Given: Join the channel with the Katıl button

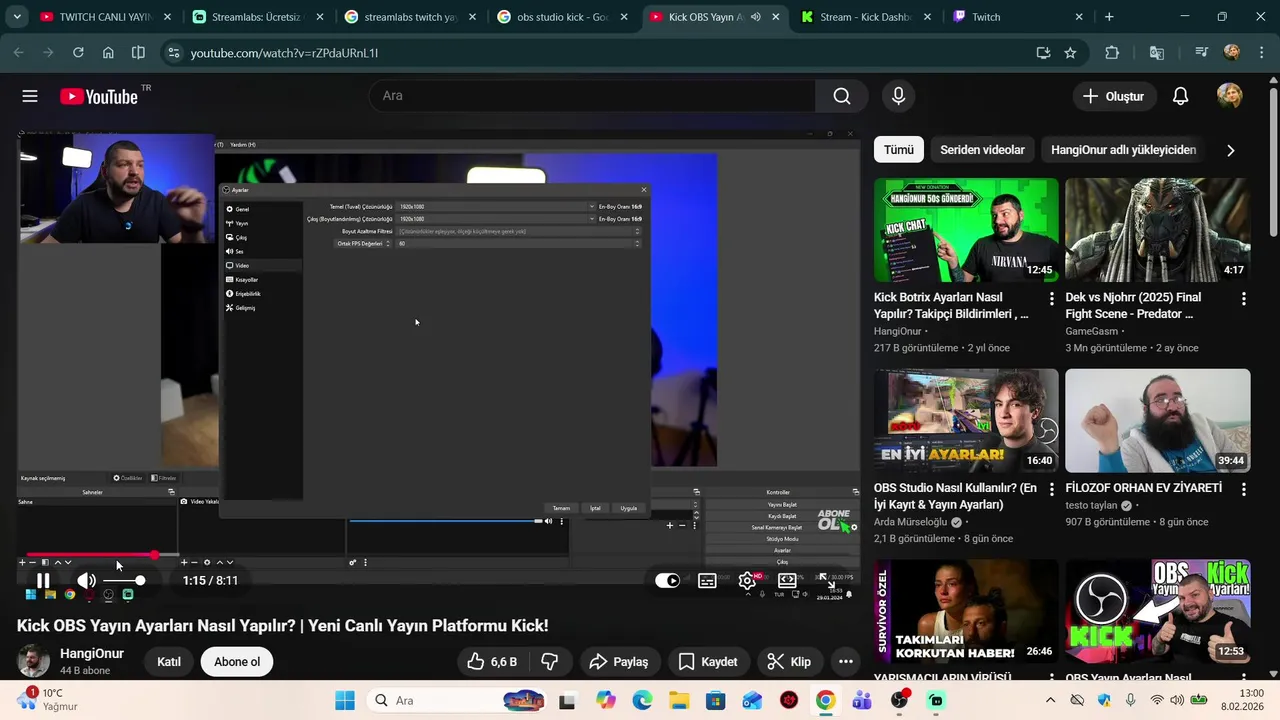Looking at the screenshot, I should click(169, 662).
